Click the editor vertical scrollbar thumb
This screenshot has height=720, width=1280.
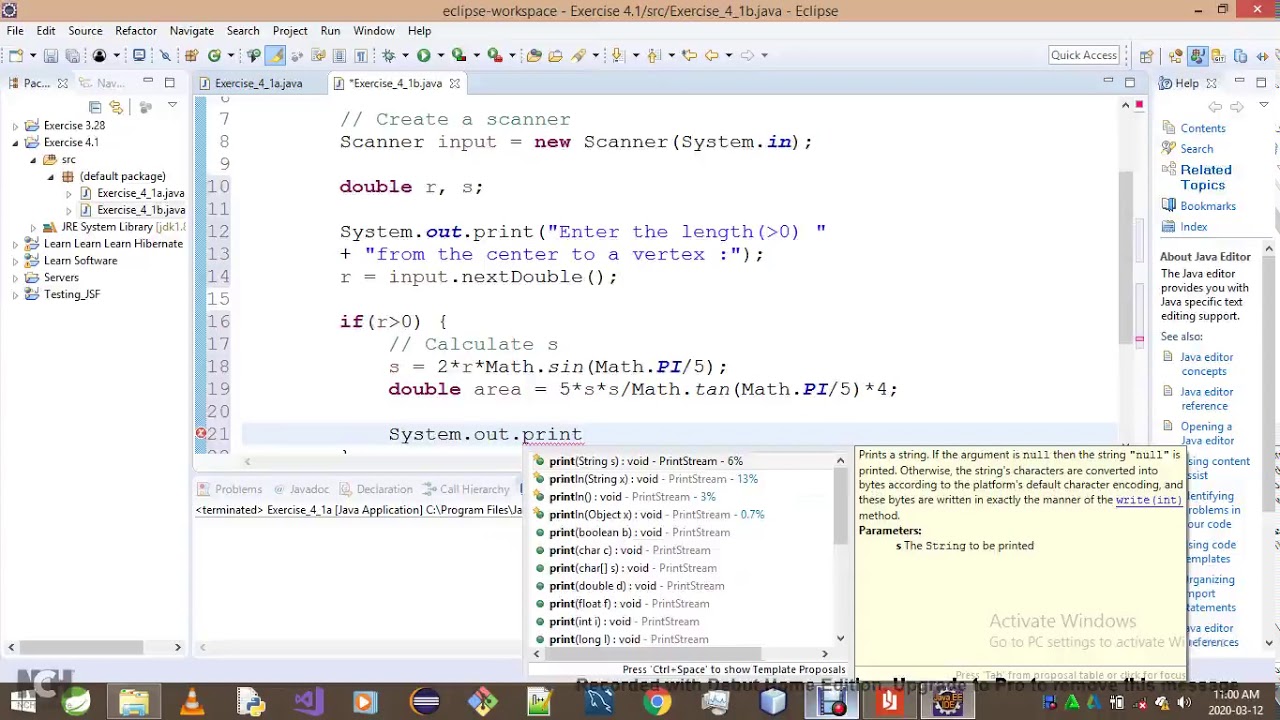(1126, 256)
